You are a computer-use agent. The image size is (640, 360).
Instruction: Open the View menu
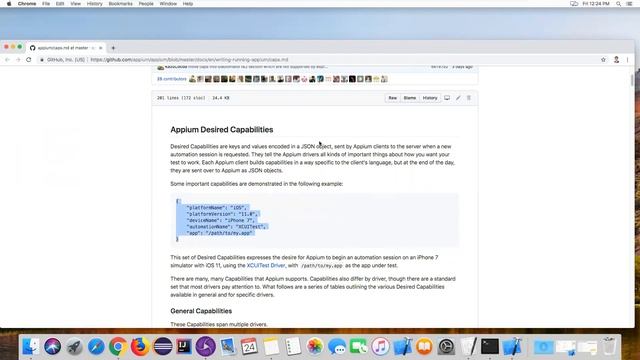click(76, 4)
